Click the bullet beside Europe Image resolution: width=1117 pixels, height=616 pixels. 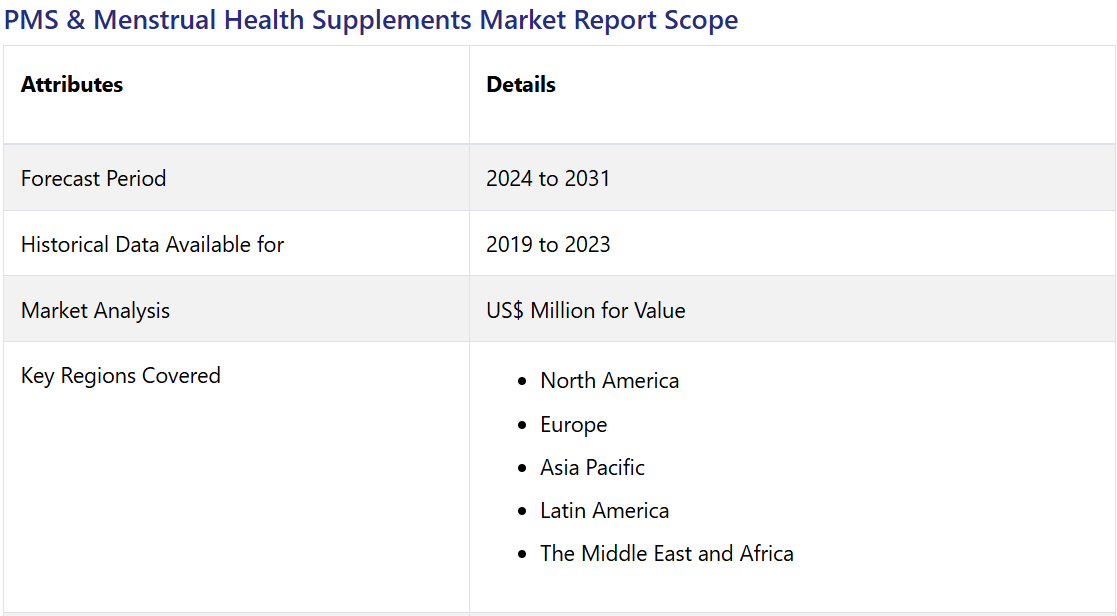point(522,425)
